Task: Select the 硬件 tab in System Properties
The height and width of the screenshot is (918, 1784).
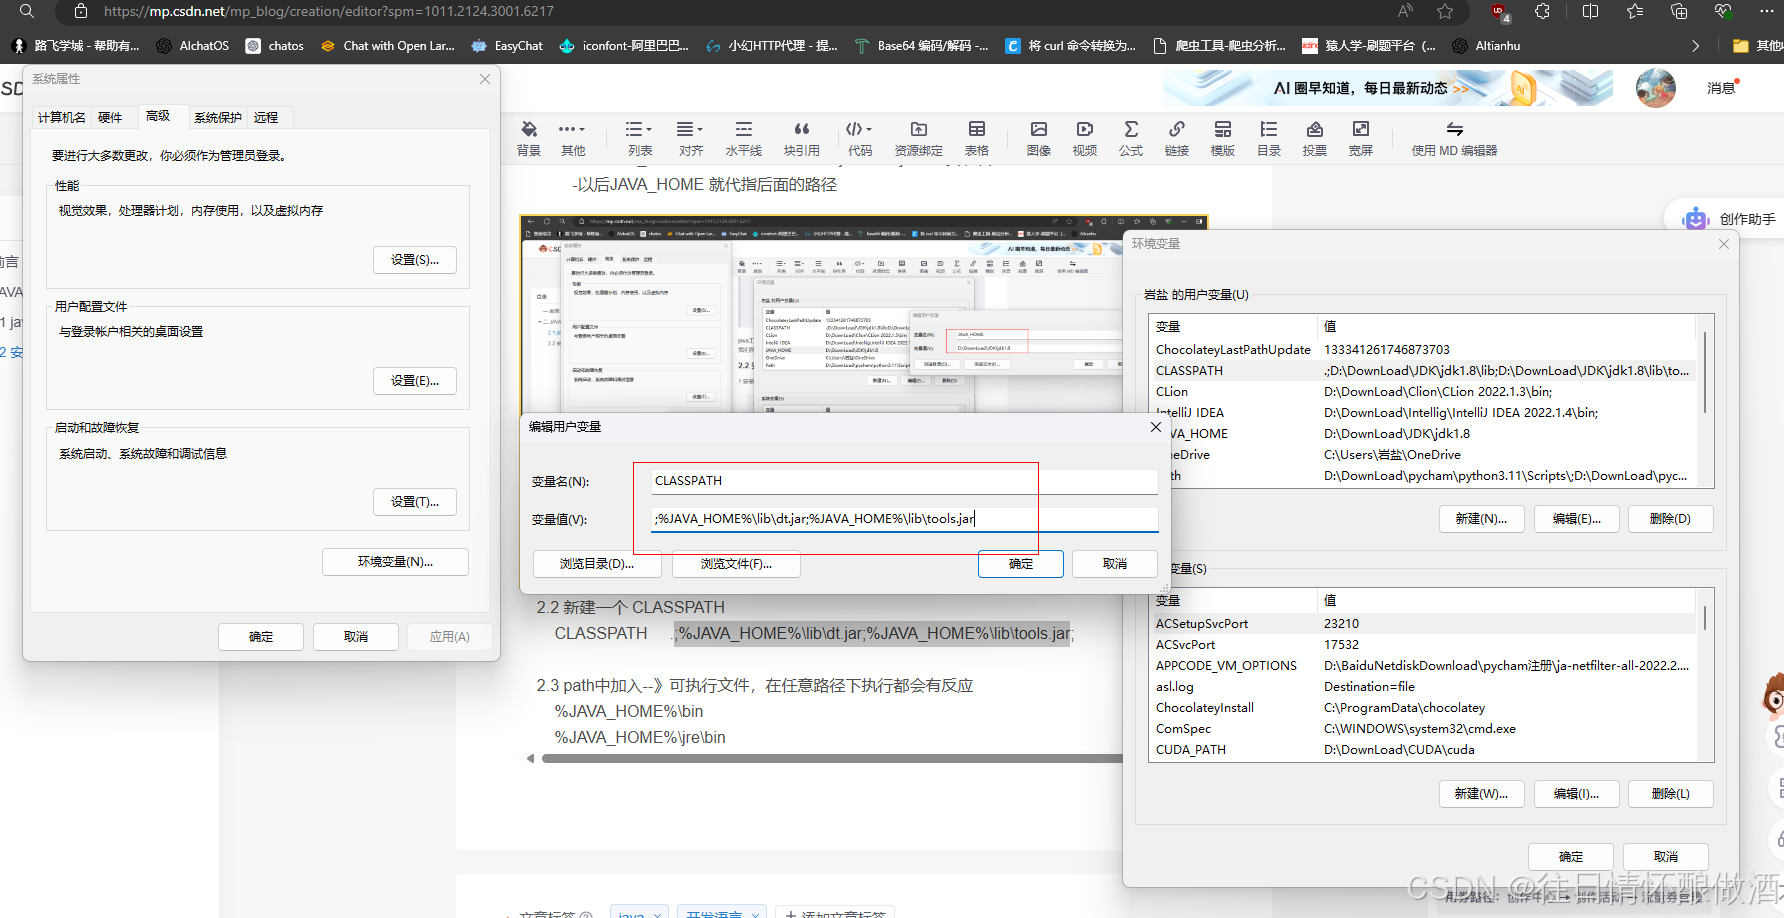Action: [110, 117]
